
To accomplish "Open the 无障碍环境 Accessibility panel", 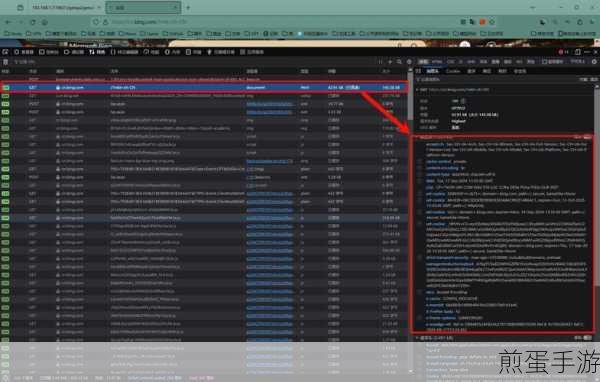I will 221,52.
